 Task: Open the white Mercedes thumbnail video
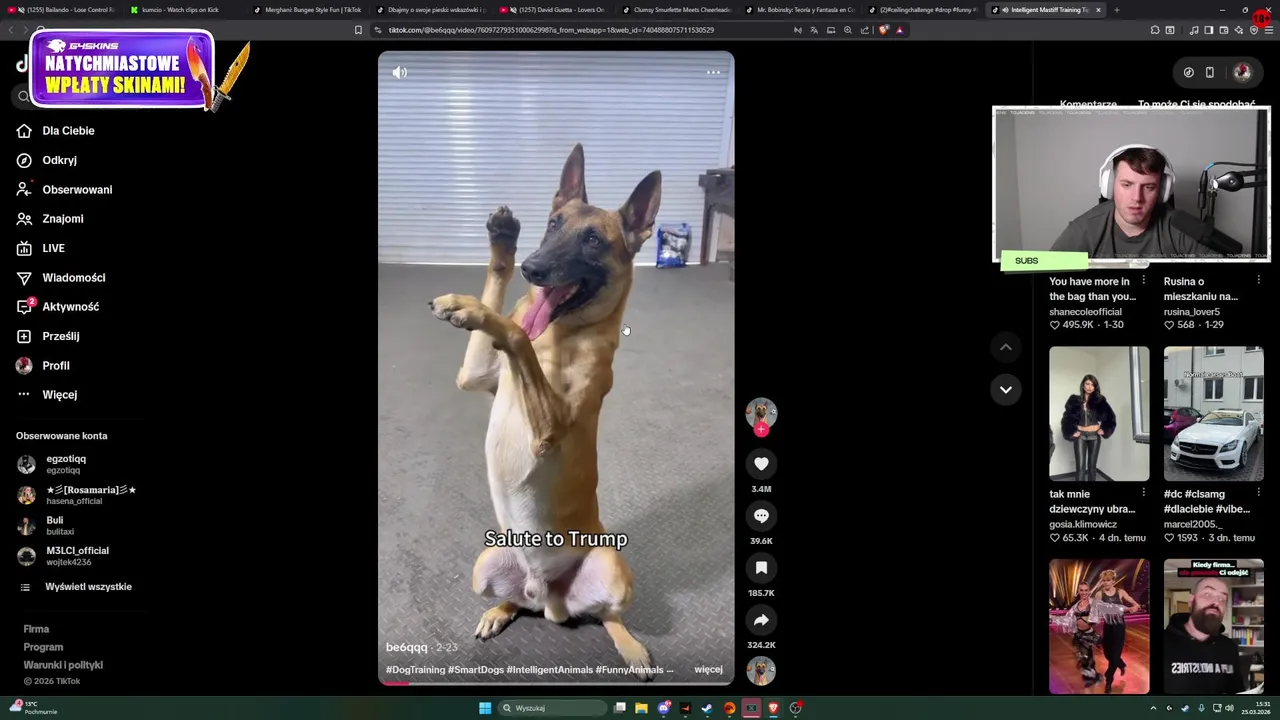pos(1213,414)
